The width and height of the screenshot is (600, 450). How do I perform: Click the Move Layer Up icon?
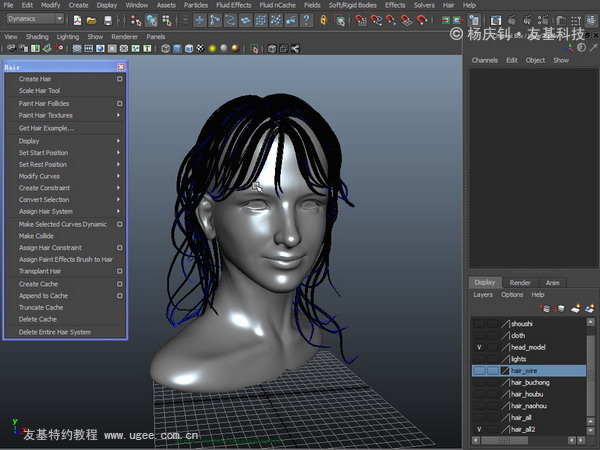[x=545, y=308]
